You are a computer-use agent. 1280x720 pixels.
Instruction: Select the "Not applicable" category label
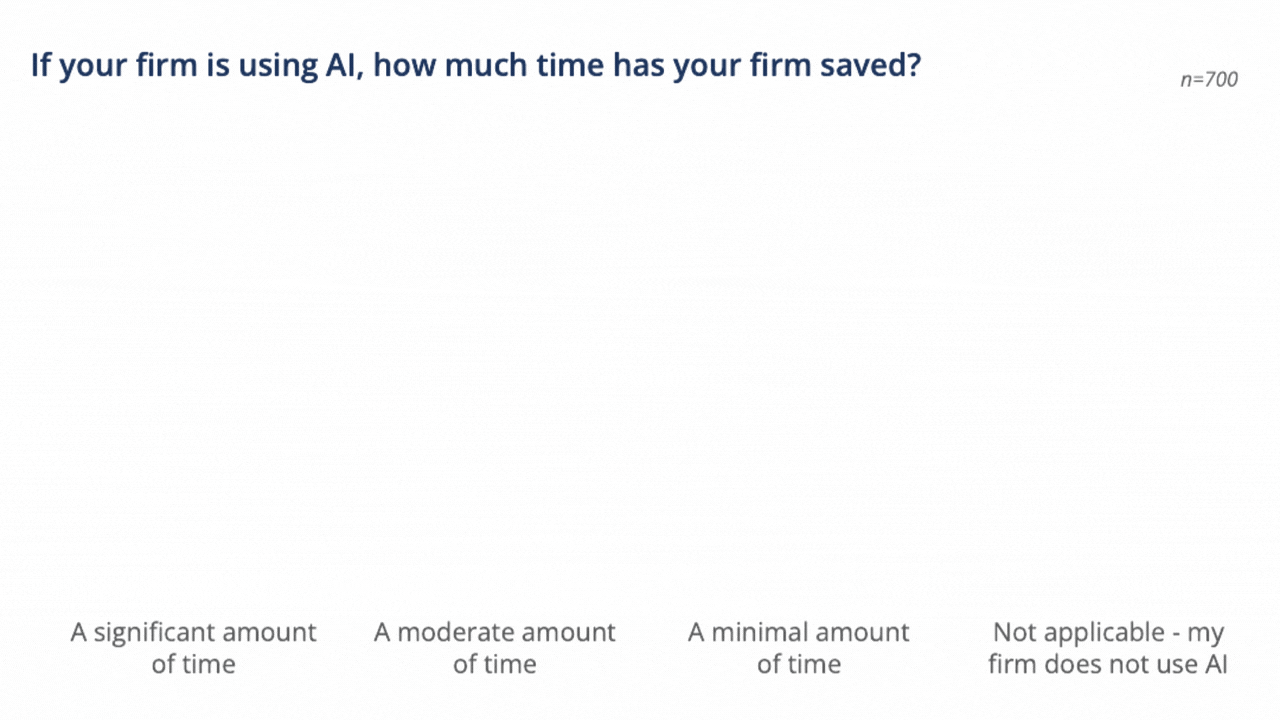click(1108, 648)
